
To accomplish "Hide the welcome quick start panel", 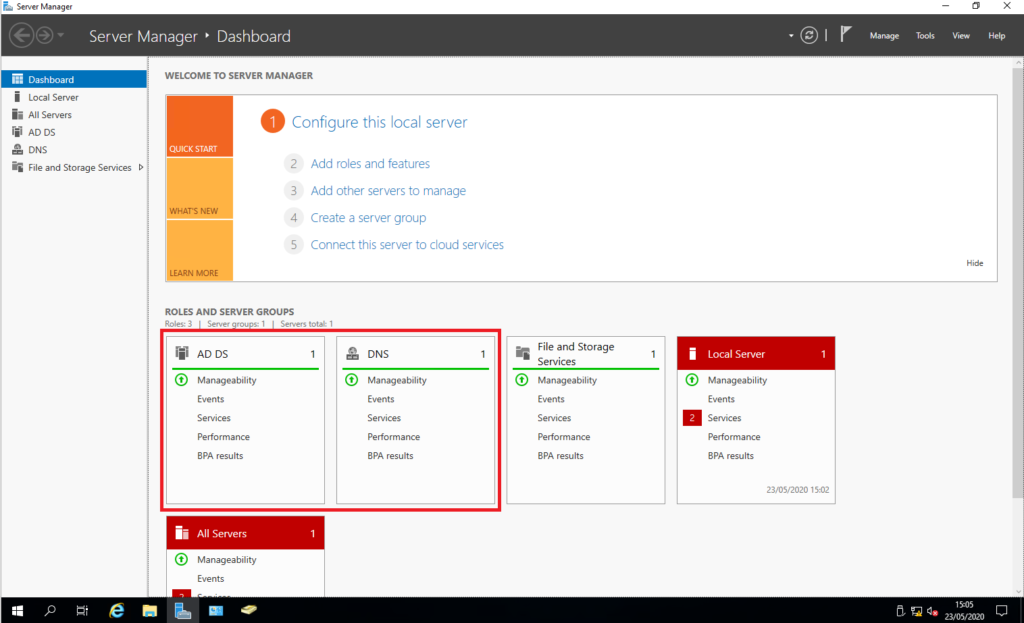I will (974, 263).
